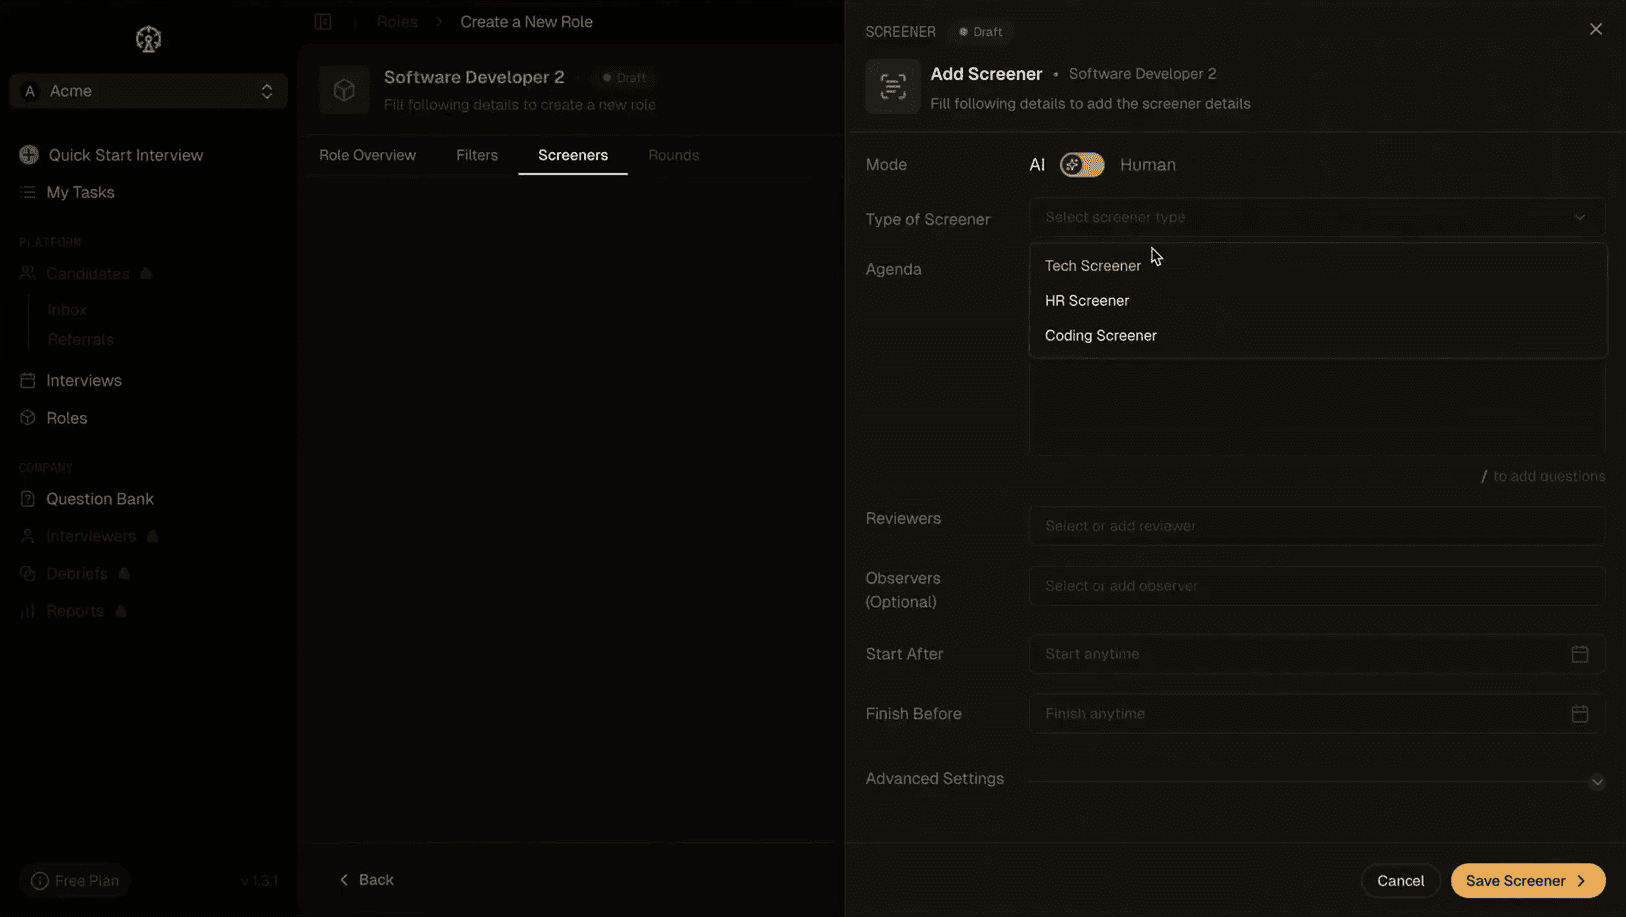1626x917 pixels.
Task: Click Roles in the breadcrumb
Action: pyautogui.click(x=397, y=22)
